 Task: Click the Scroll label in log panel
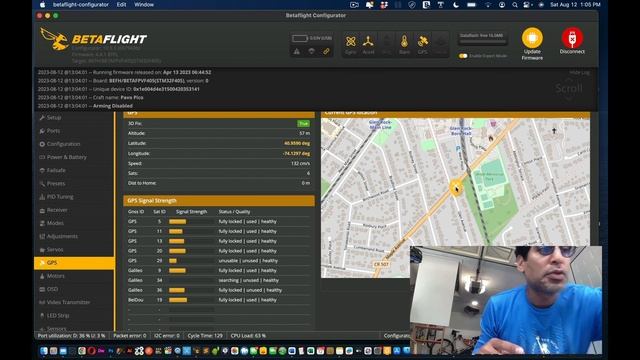pyautogui.click(x=569, y=88)
